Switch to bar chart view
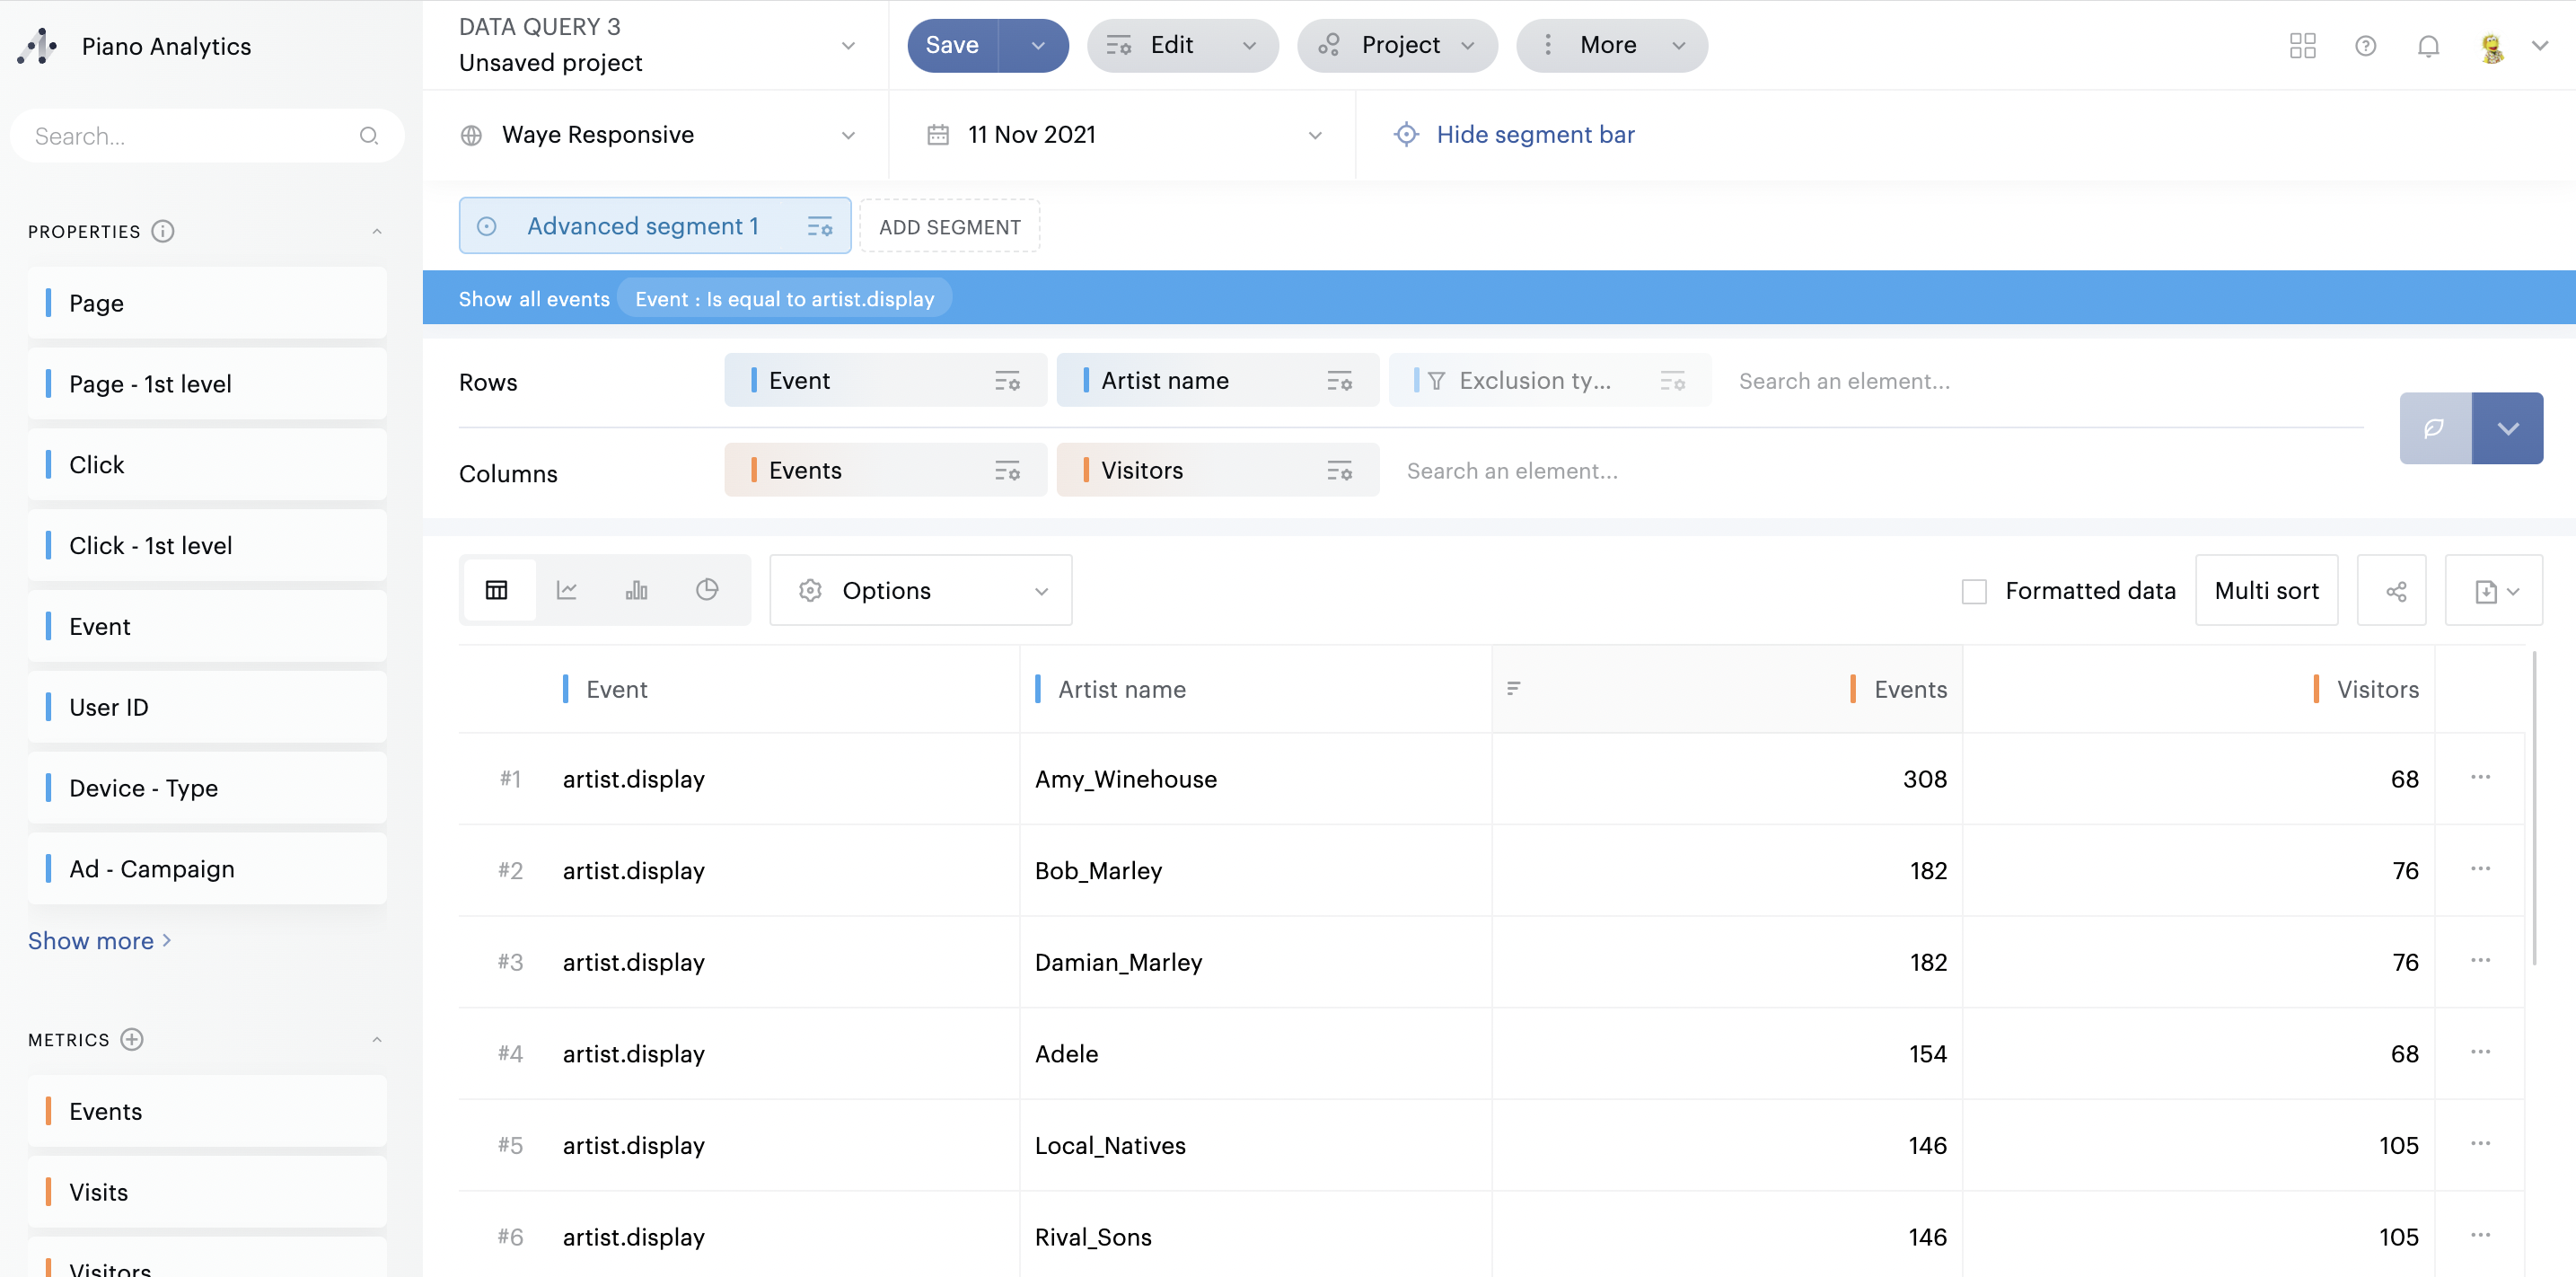2576x1277 pixels. [636, 590]
